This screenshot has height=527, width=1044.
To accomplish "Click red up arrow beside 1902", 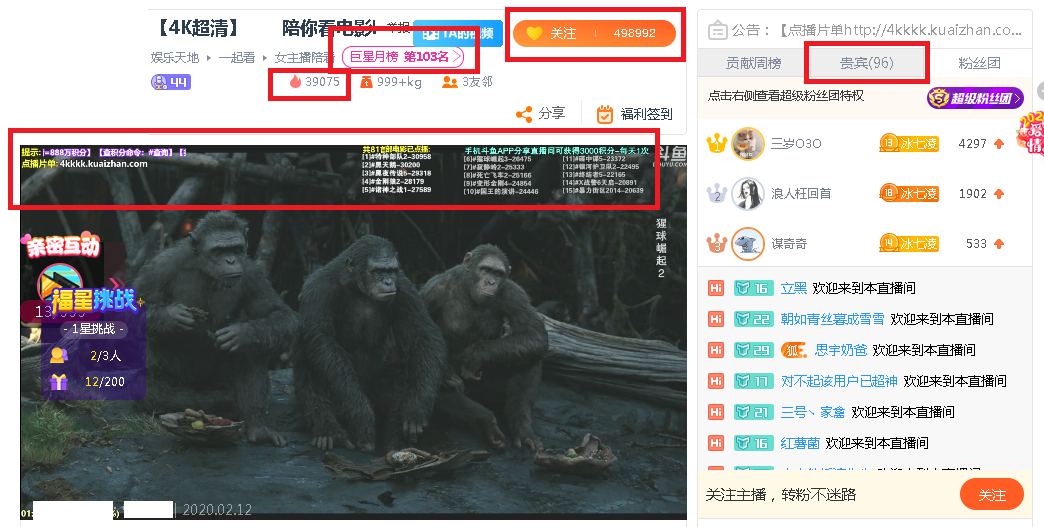I will [x=999, y=194].
